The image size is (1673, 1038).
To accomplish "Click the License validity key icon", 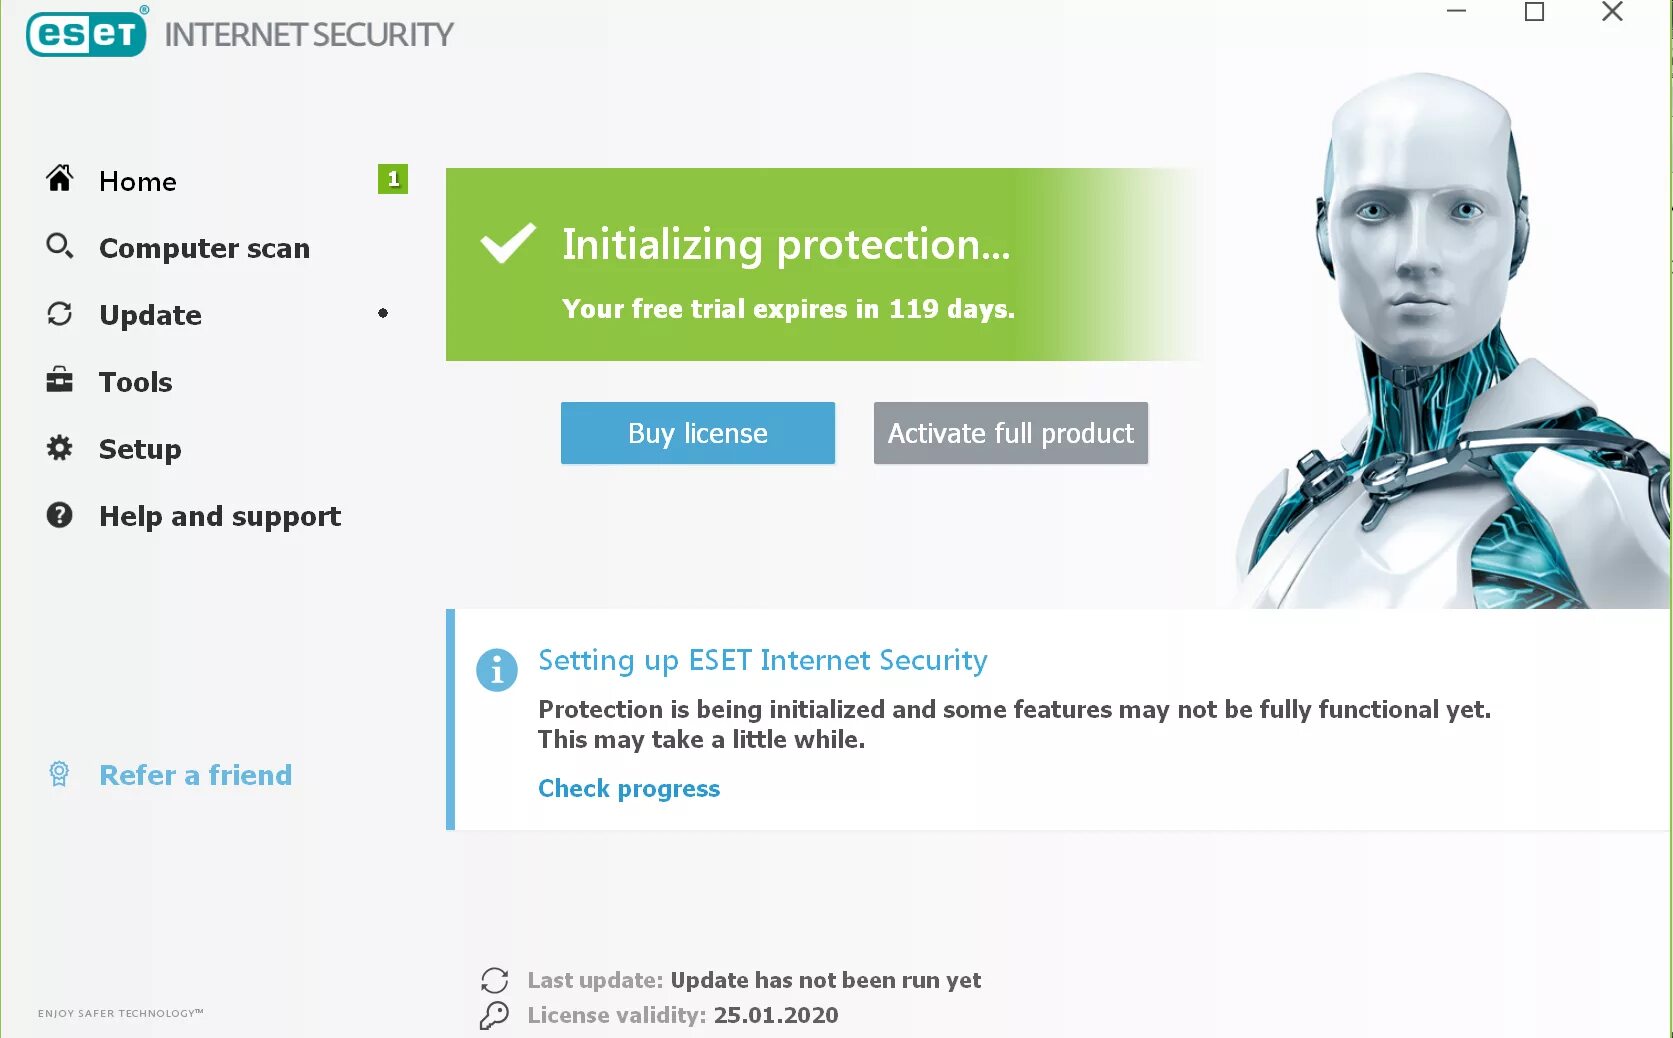I will [494, 1016].
